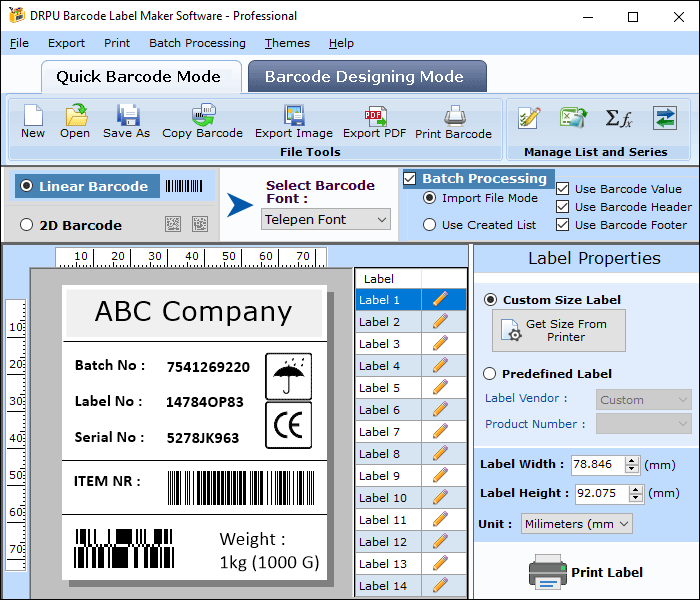
Task: Open the Themes menu
Action: [x=287, y=43]
